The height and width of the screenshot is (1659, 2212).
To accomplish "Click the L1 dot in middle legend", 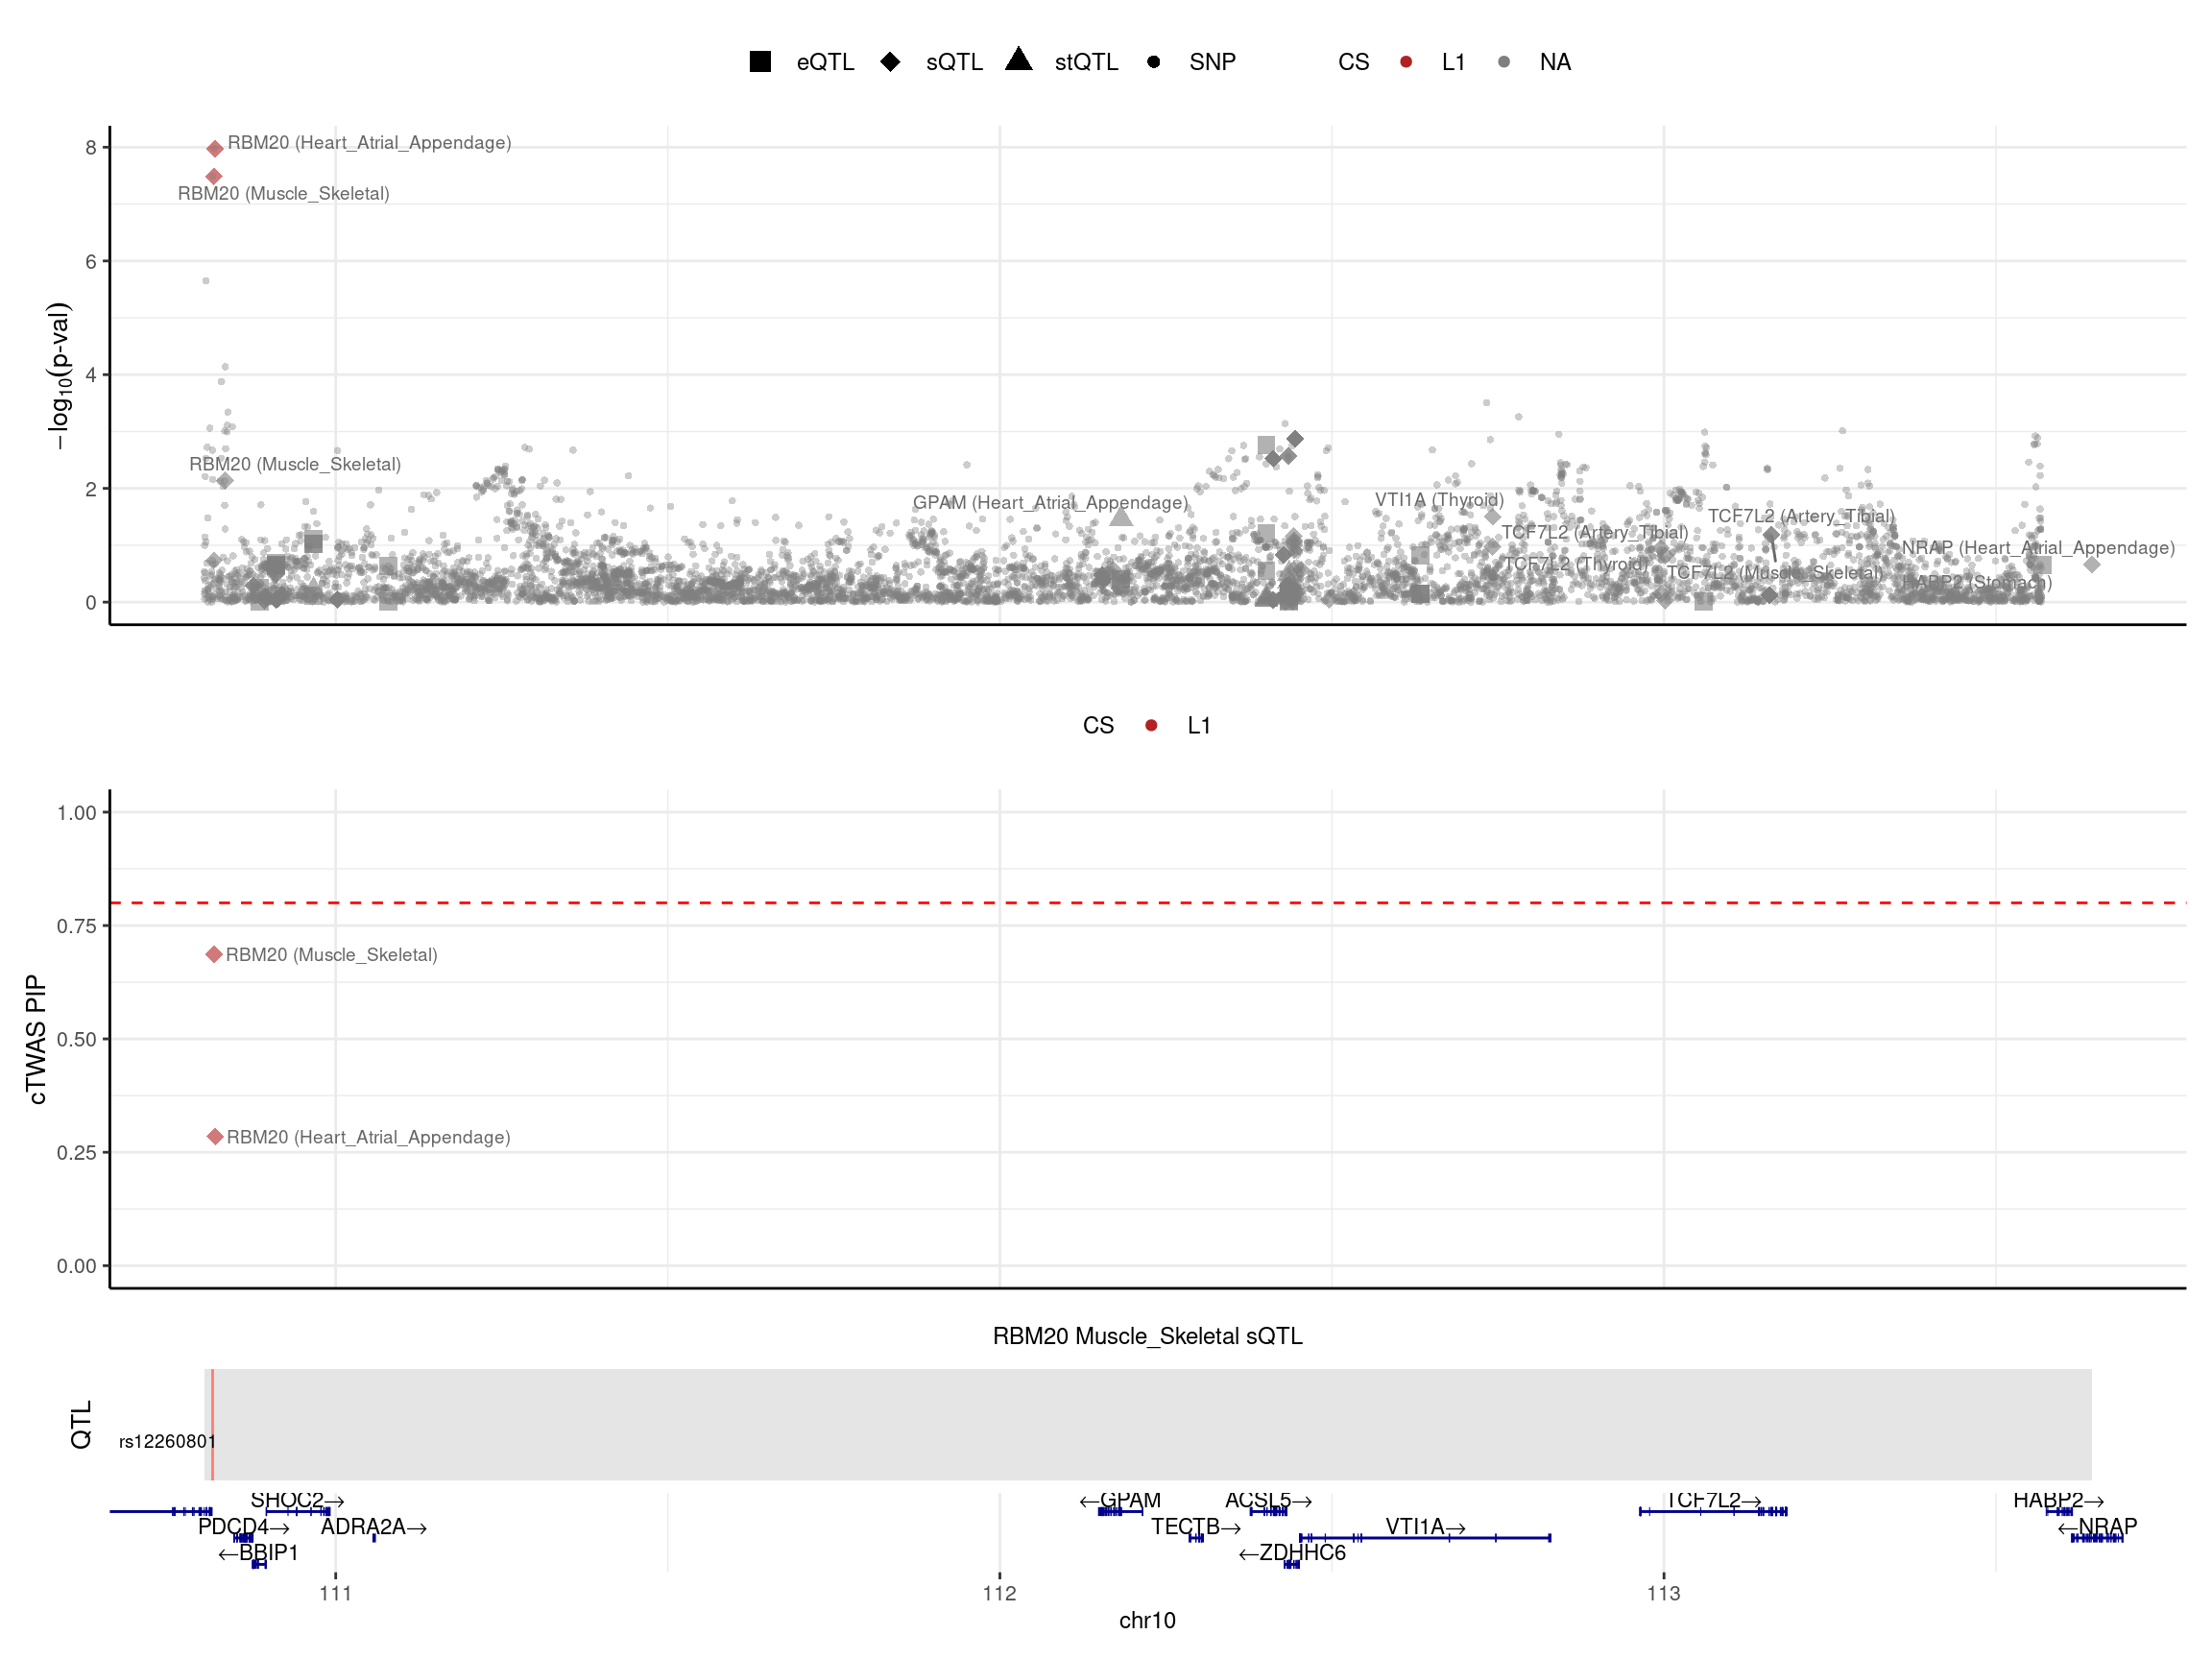I will [1151, 726].
